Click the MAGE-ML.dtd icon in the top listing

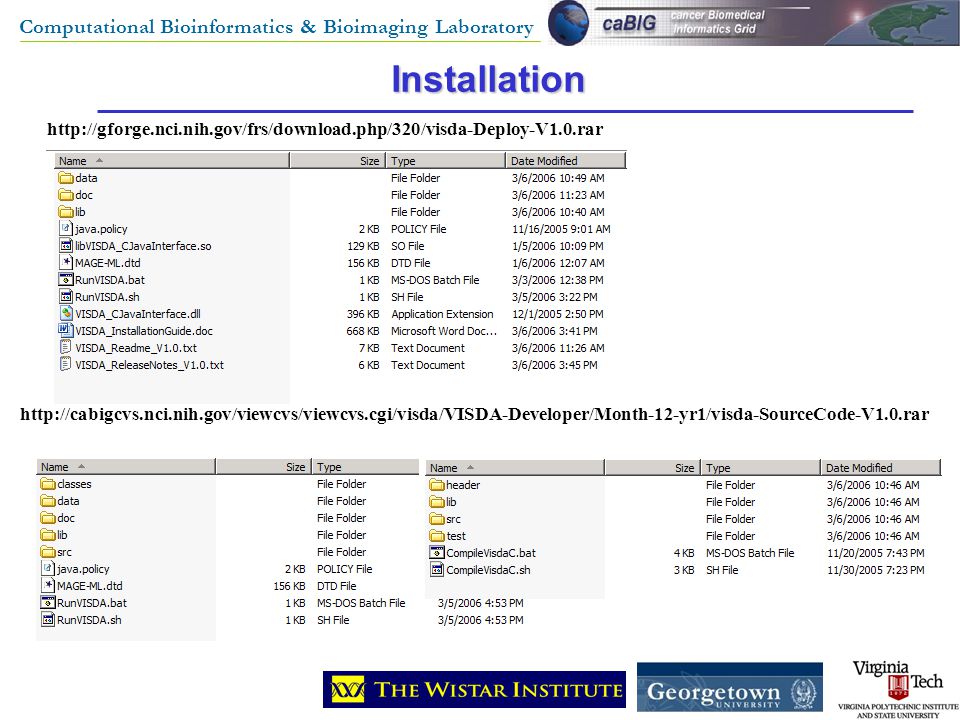click(66, 263)
